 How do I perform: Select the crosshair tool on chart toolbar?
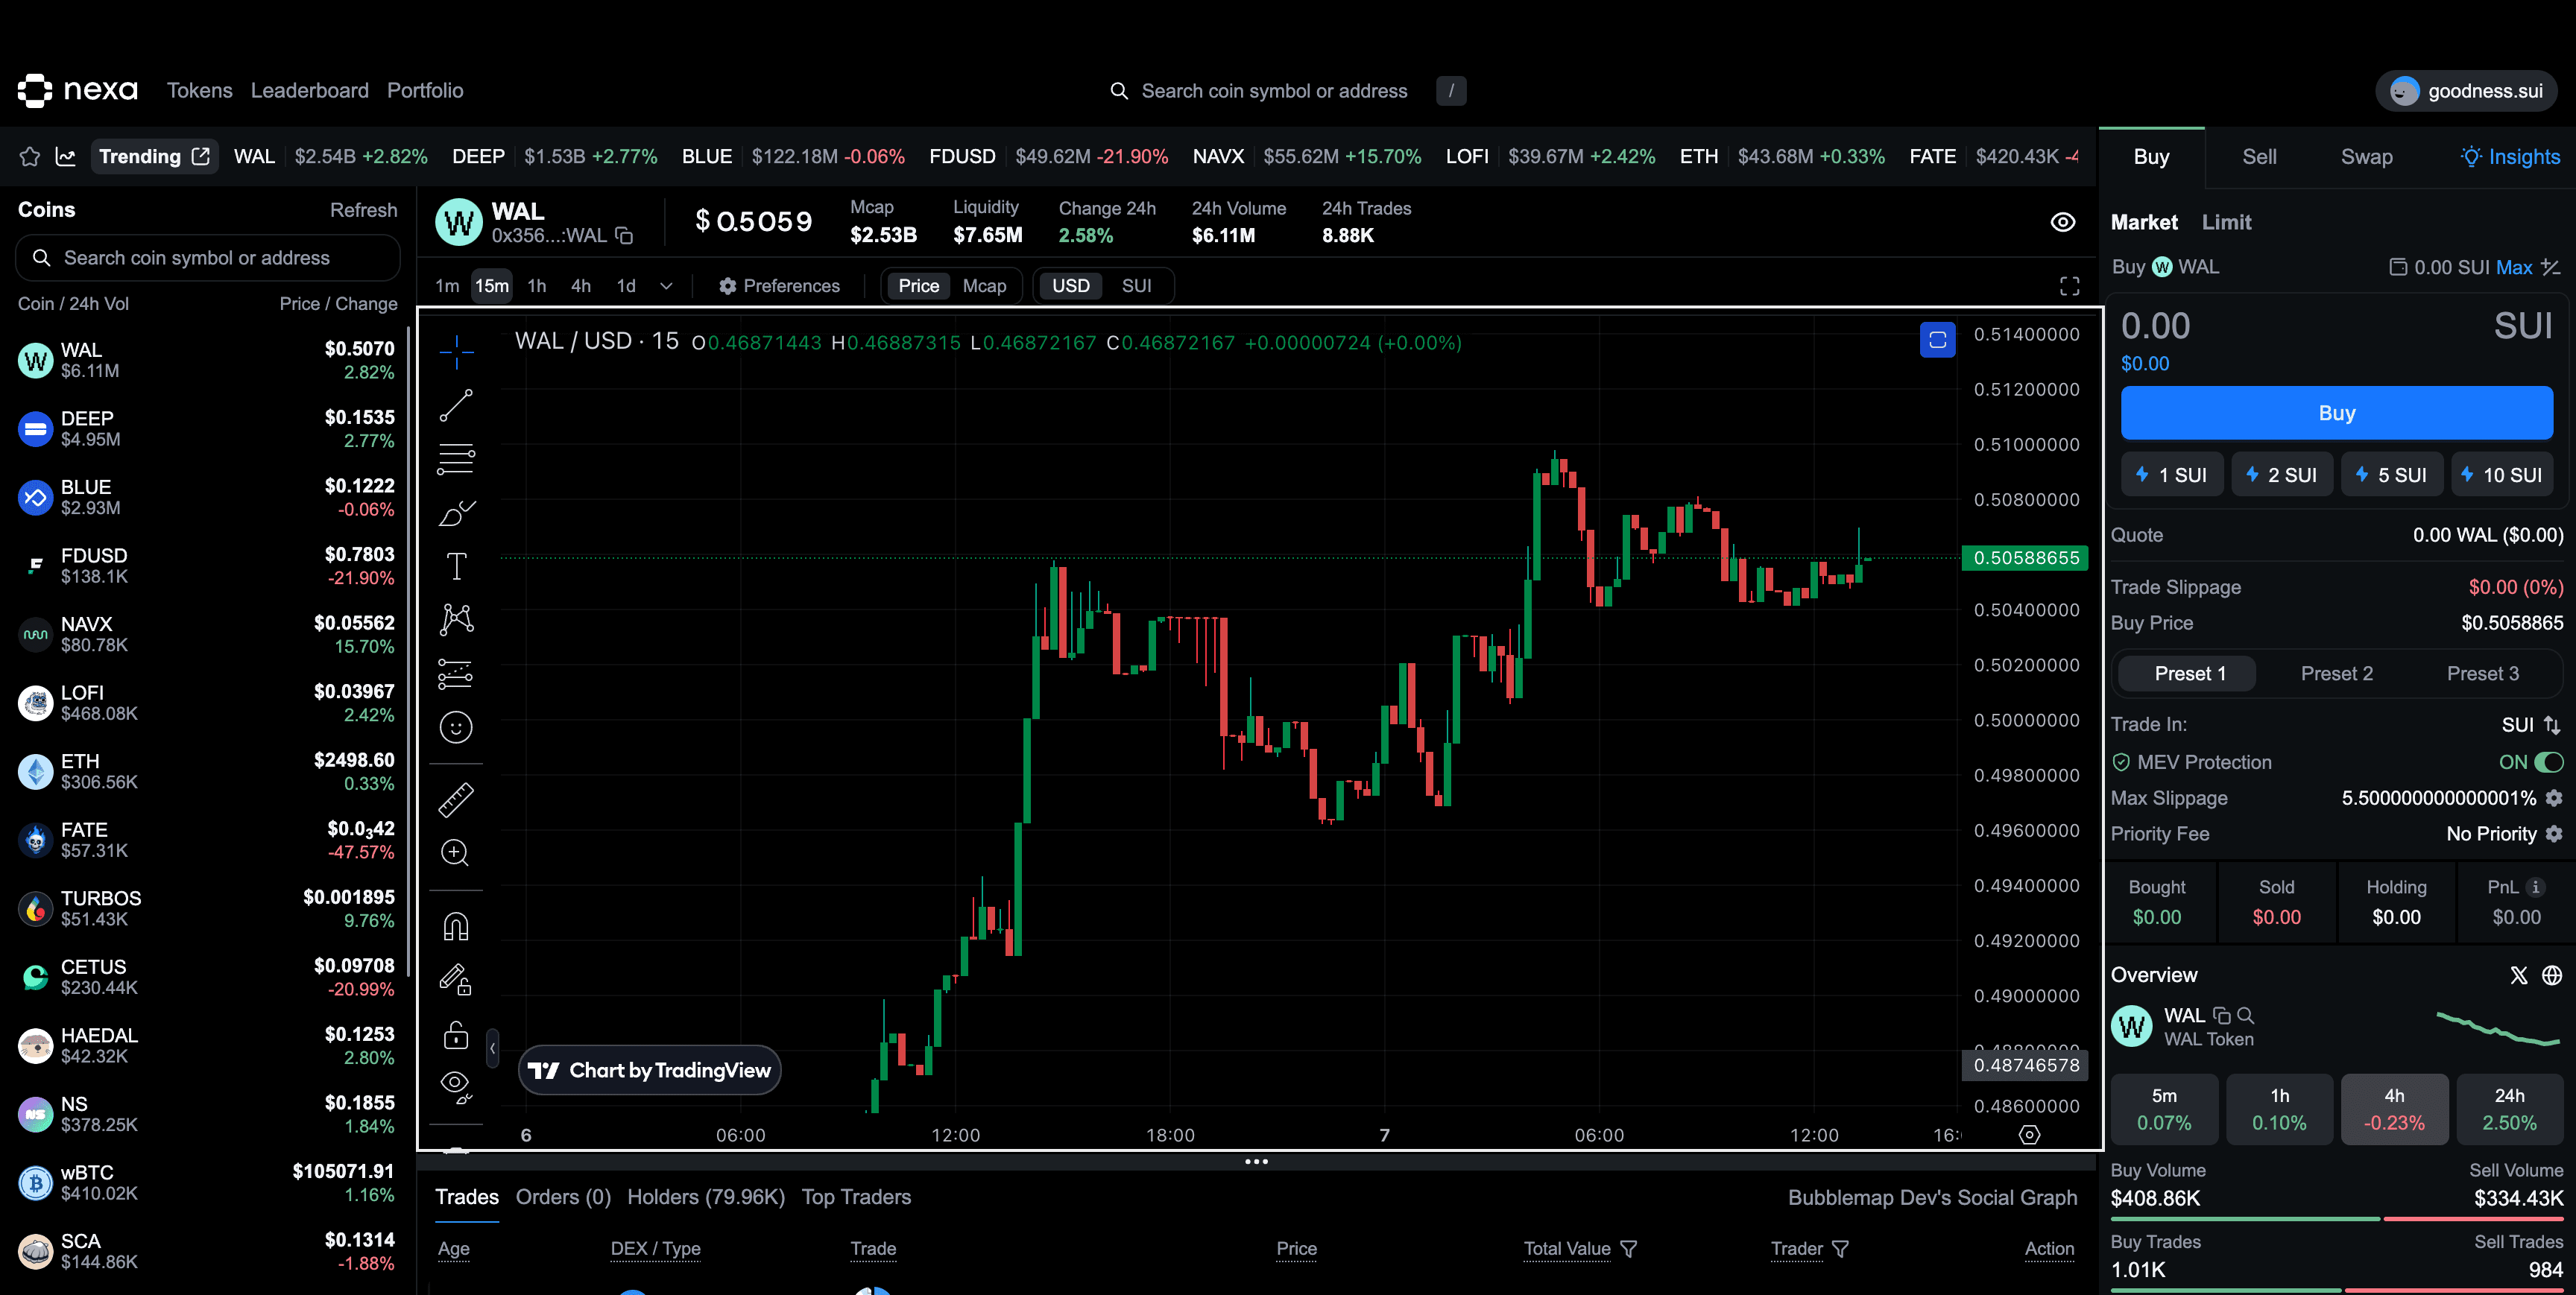[456, 352]
